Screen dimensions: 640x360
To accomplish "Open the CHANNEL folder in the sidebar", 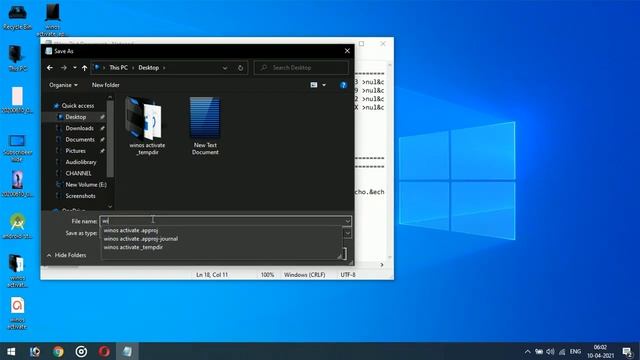I will point(78,173).
